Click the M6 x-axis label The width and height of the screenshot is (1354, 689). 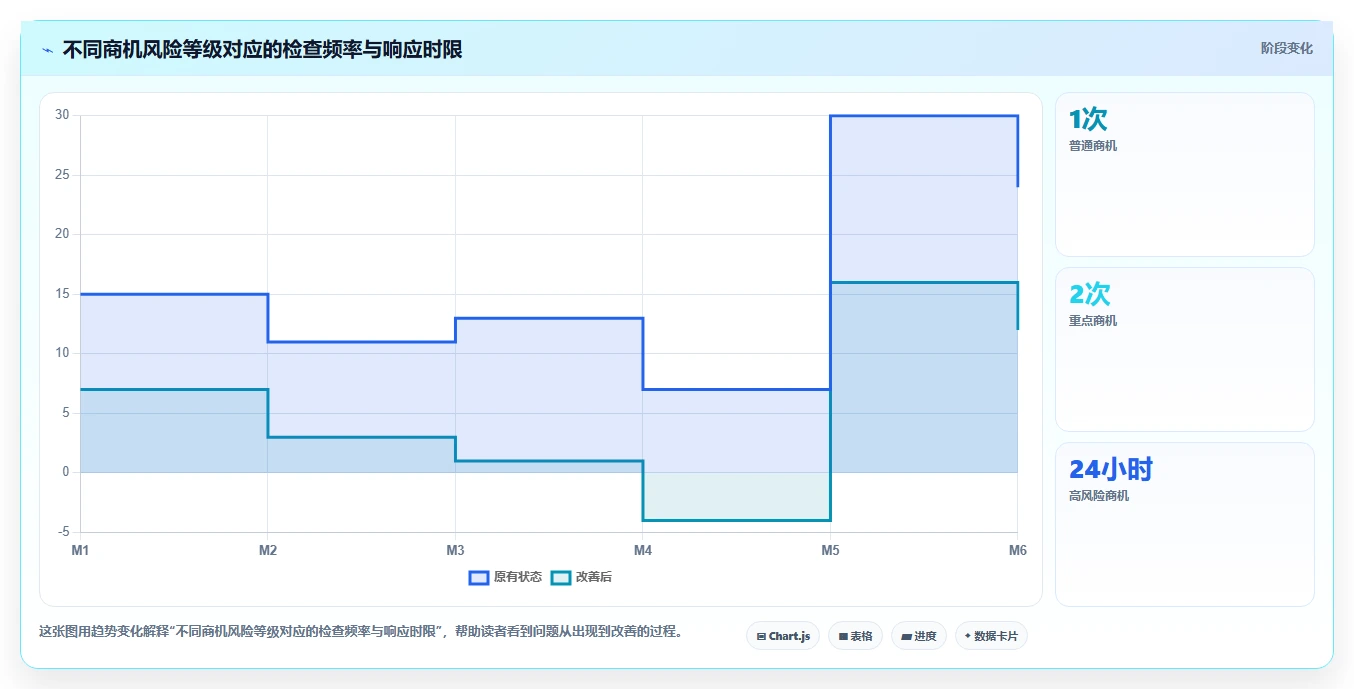(x=1017, y=550)
